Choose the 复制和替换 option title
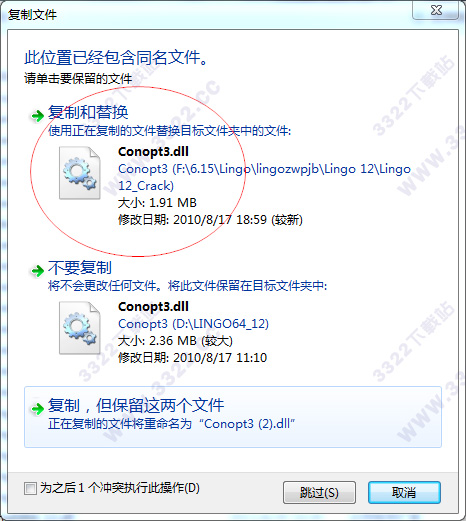The width and height of the screenshot is (466, 521). pyautogui.click(x=88, y=112)
